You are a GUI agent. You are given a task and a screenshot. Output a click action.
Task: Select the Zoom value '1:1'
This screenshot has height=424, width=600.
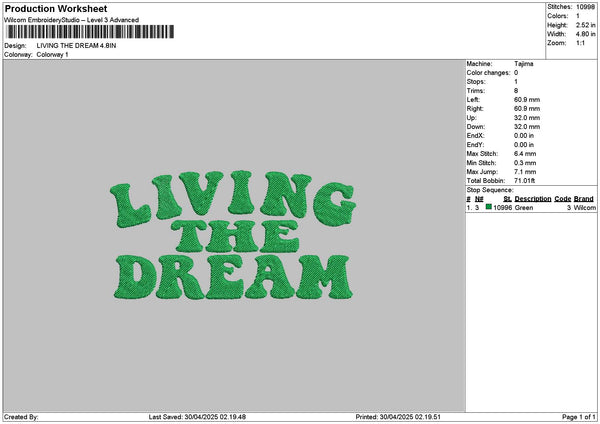tap(580, 43)
